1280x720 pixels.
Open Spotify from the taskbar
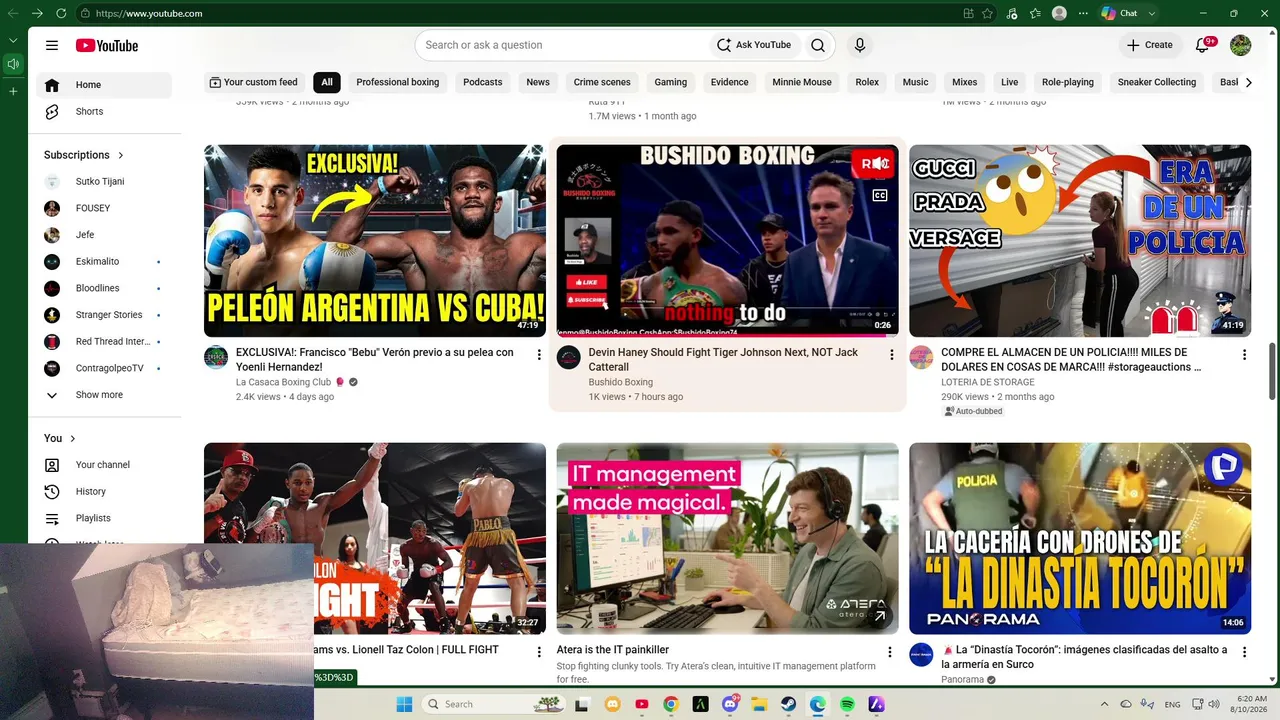847,704
